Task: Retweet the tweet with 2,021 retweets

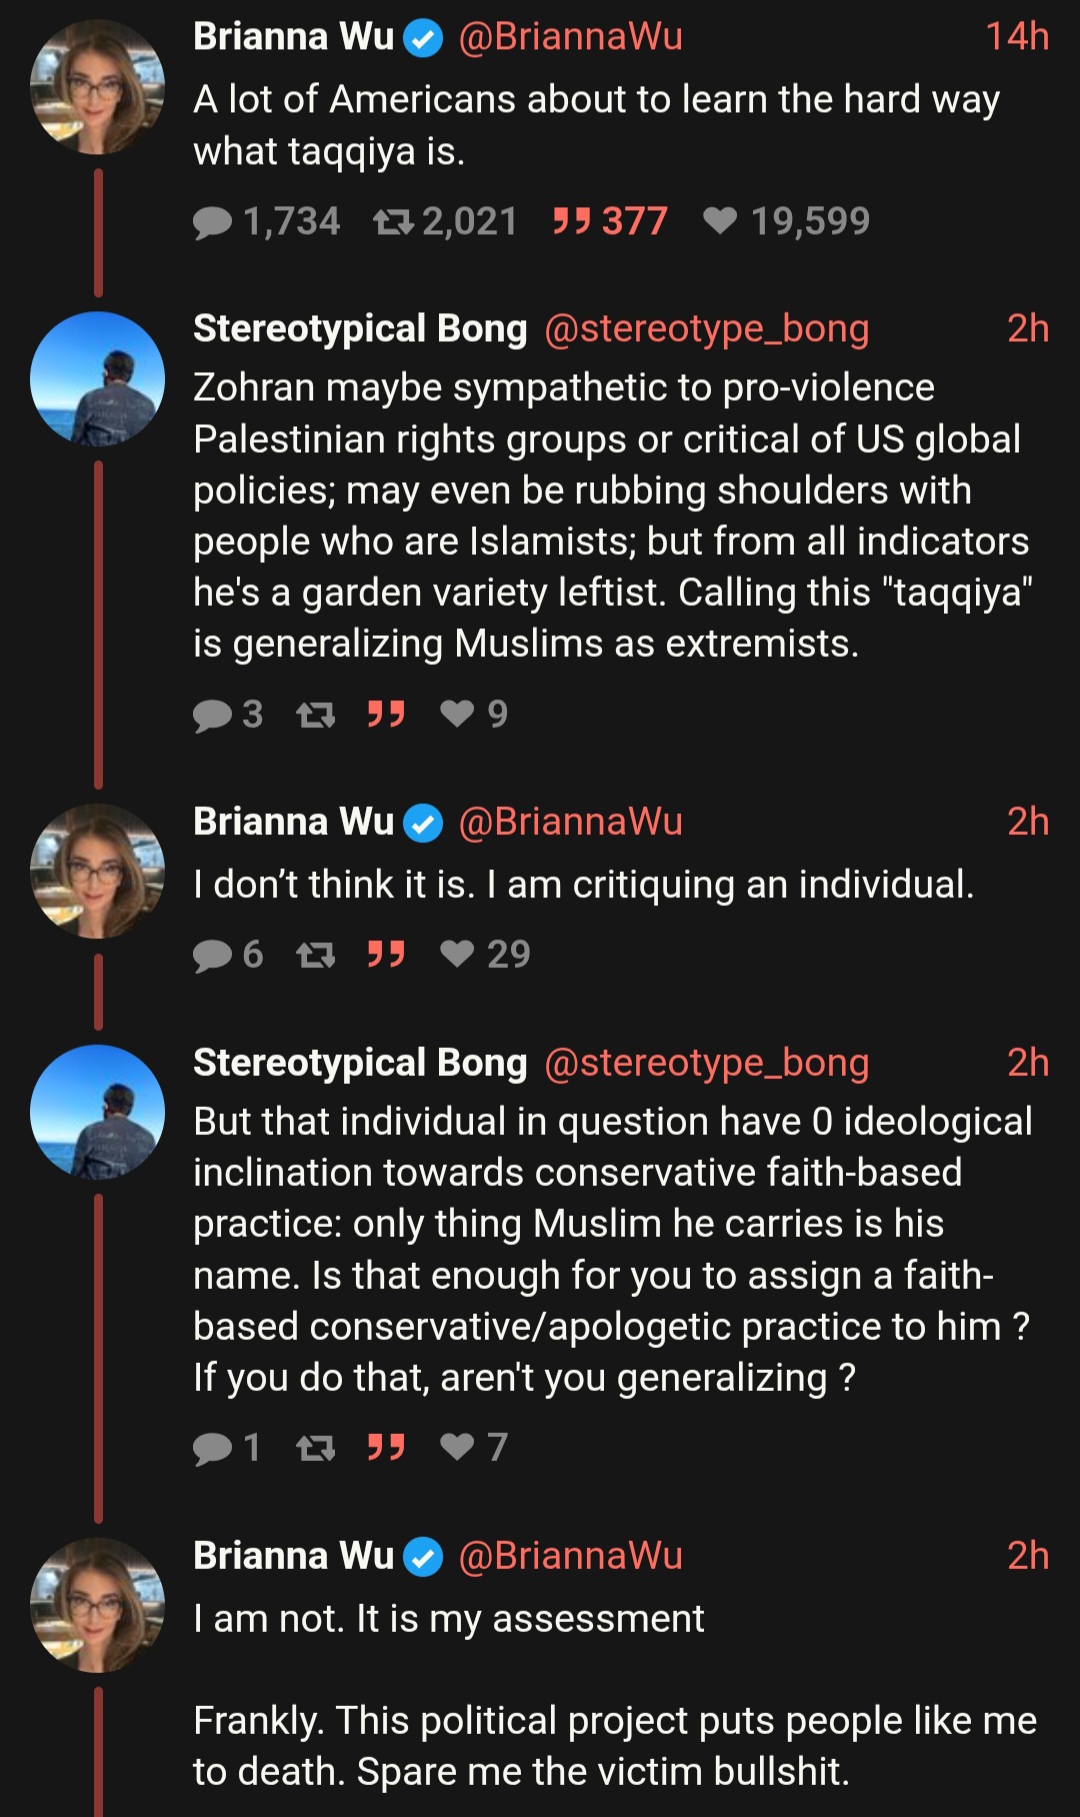Action: tap(393, 222)
